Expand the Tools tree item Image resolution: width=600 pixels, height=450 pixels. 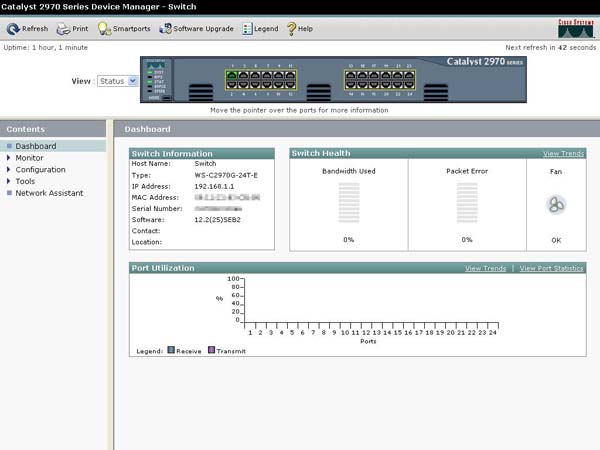8,181
